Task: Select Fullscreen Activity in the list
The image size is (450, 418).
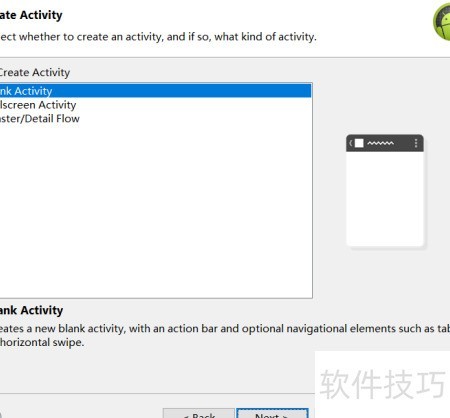Action: pos(156,105)
